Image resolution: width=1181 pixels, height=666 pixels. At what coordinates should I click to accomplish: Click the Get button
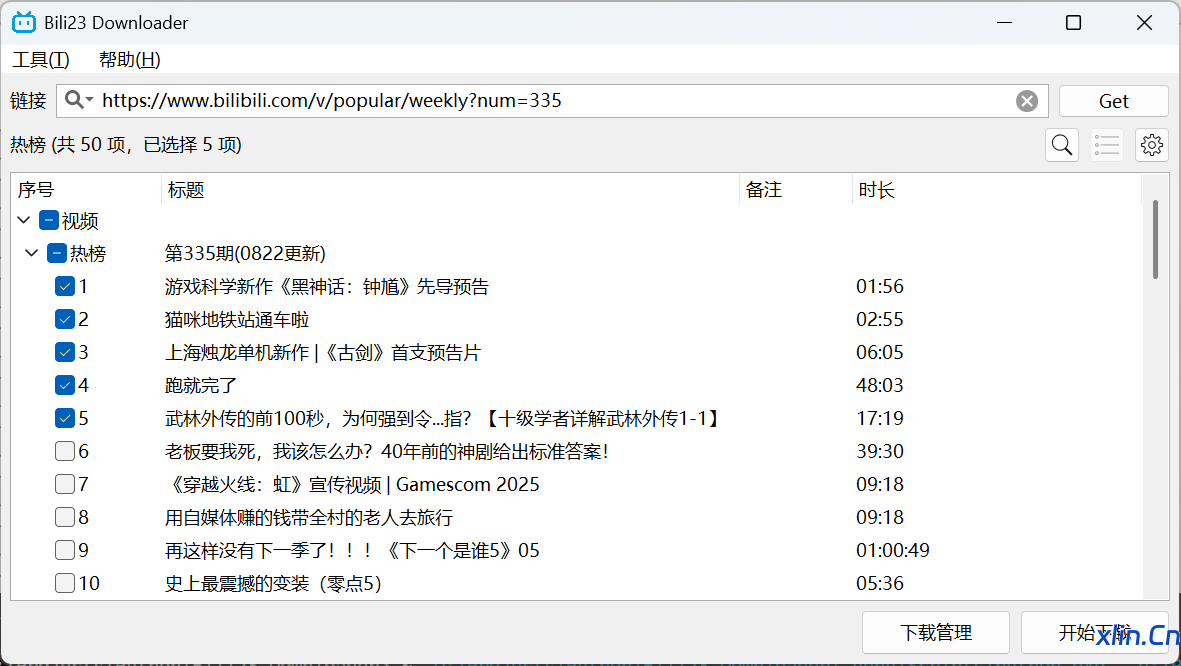(1114, 101)
